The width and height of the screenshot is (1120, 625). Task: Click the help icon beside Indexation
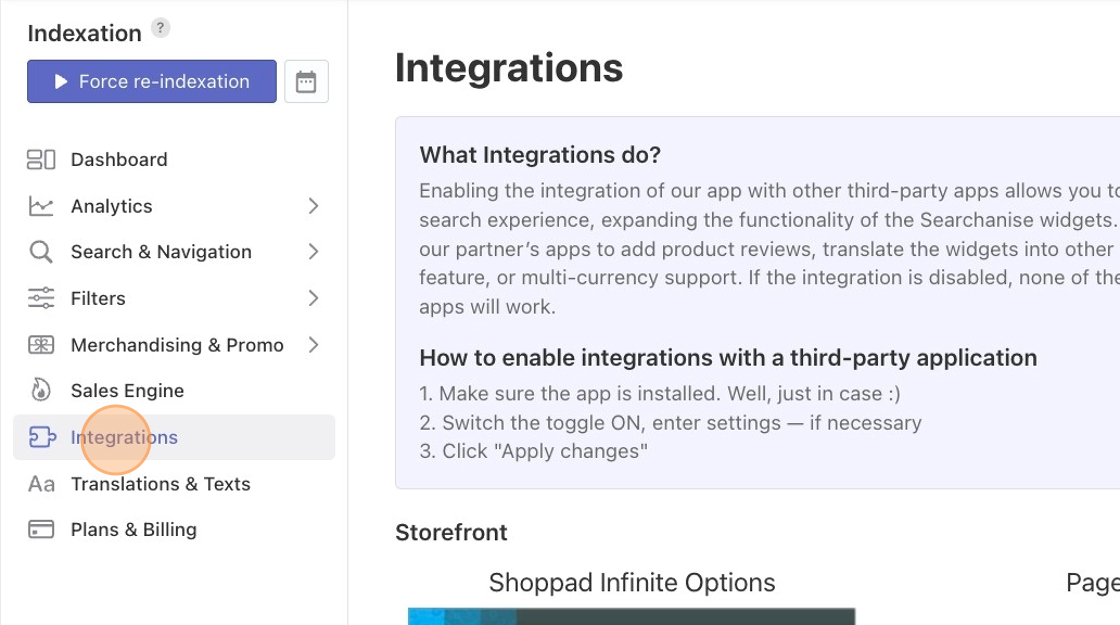[x=161, y=29]
